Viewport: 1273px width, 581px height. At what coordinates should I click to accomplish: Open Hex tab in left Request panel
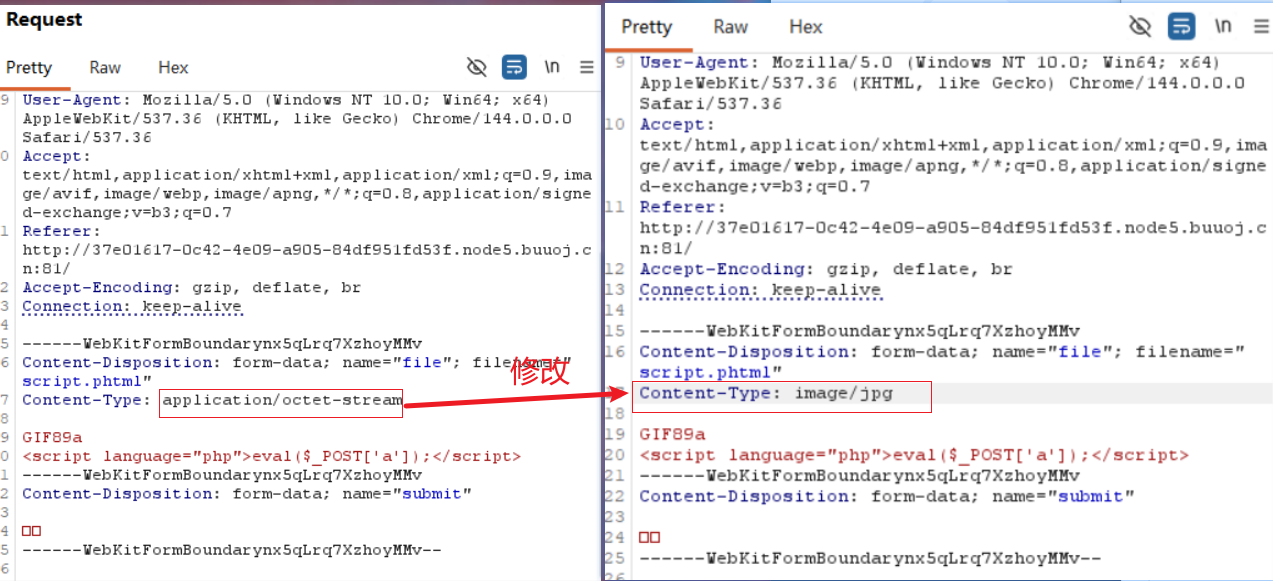173,68
